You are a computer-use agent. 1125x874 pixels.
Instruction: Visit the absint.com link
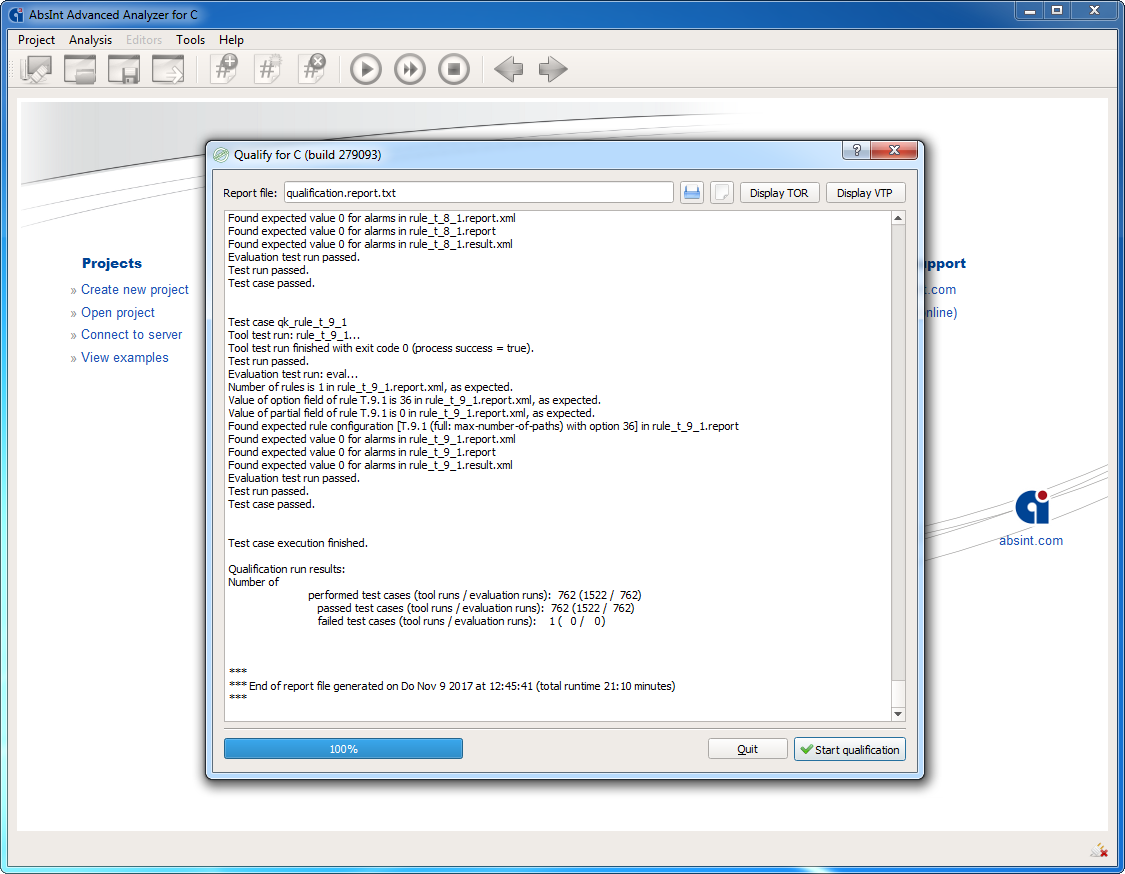[1031, 541]
